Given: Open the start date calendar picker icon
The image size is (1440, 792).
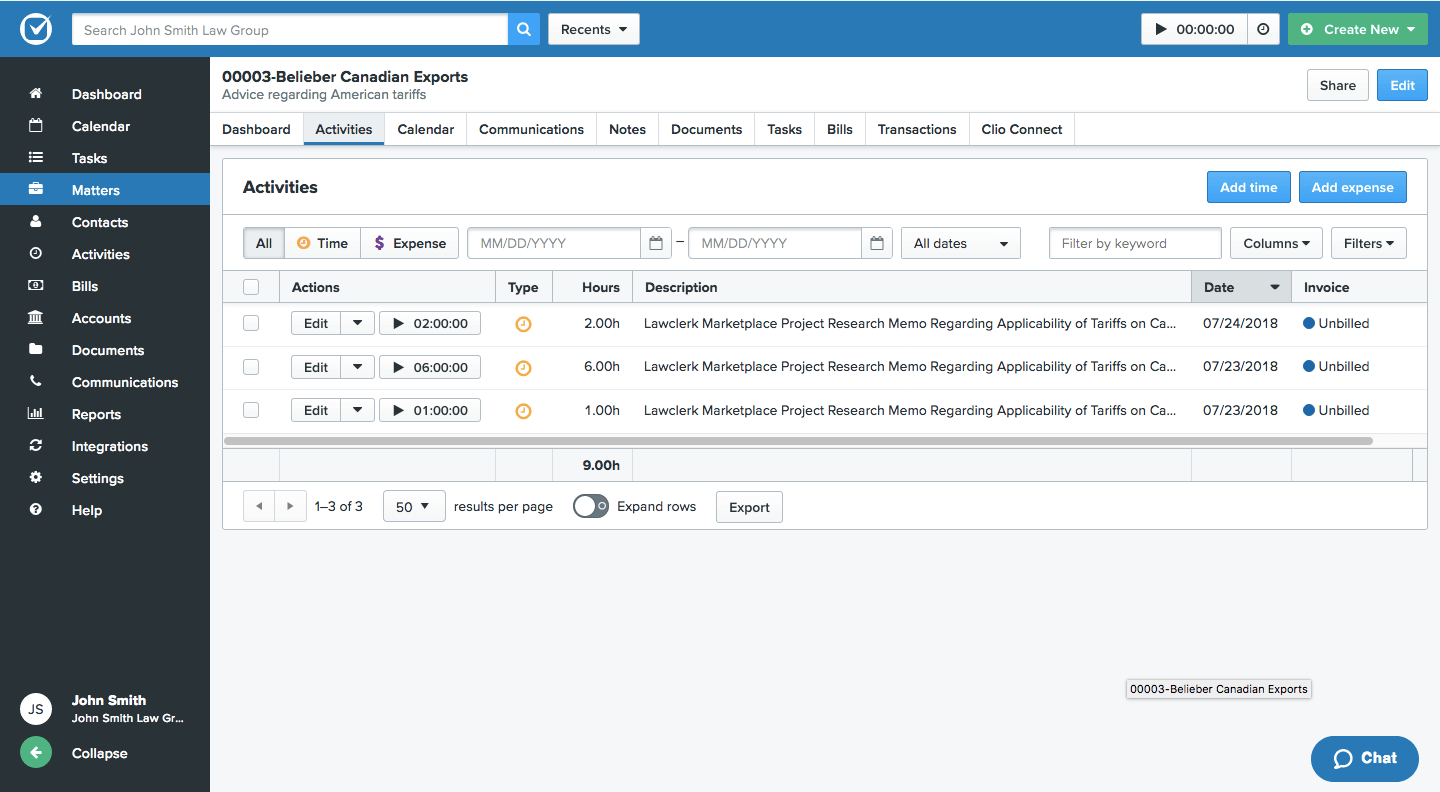Looking at the screenshot, I should click(x=656, y=243).
